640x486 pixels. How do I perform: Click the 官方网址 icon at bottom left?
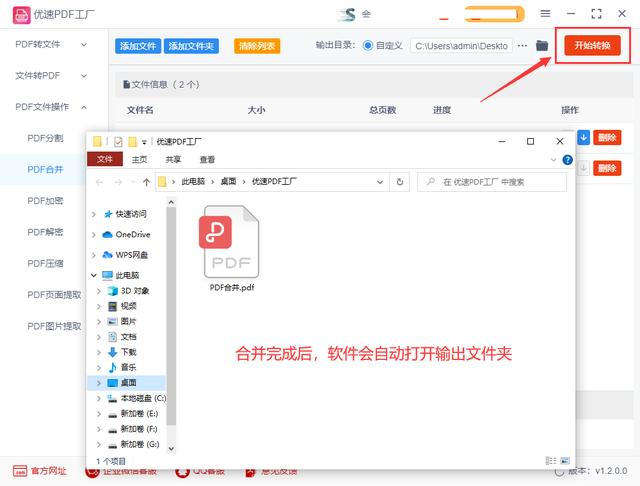(x=20, y=471)
